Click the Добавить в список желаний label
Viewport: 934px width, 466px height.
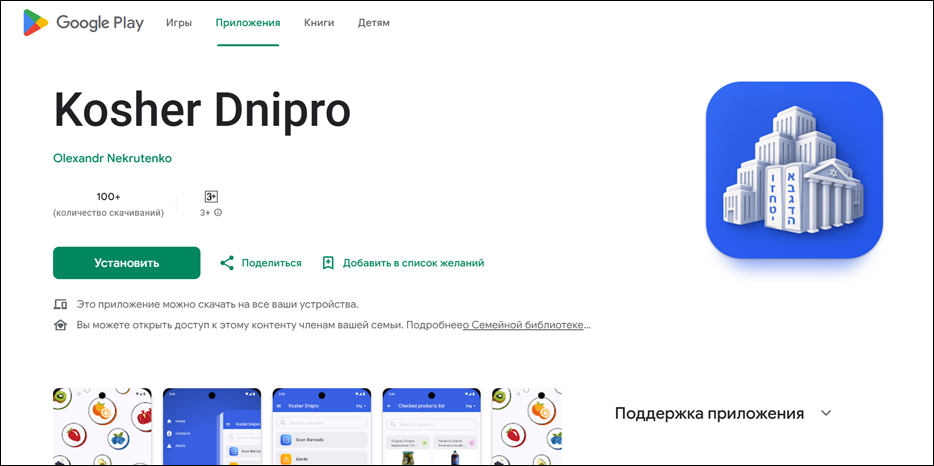click(x=413, y=263)
